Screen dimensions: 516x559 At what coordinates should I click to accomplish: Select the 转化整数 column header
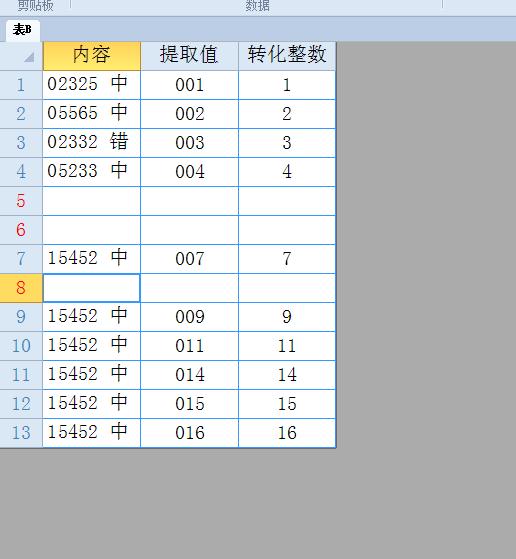[x=287, y=56]
